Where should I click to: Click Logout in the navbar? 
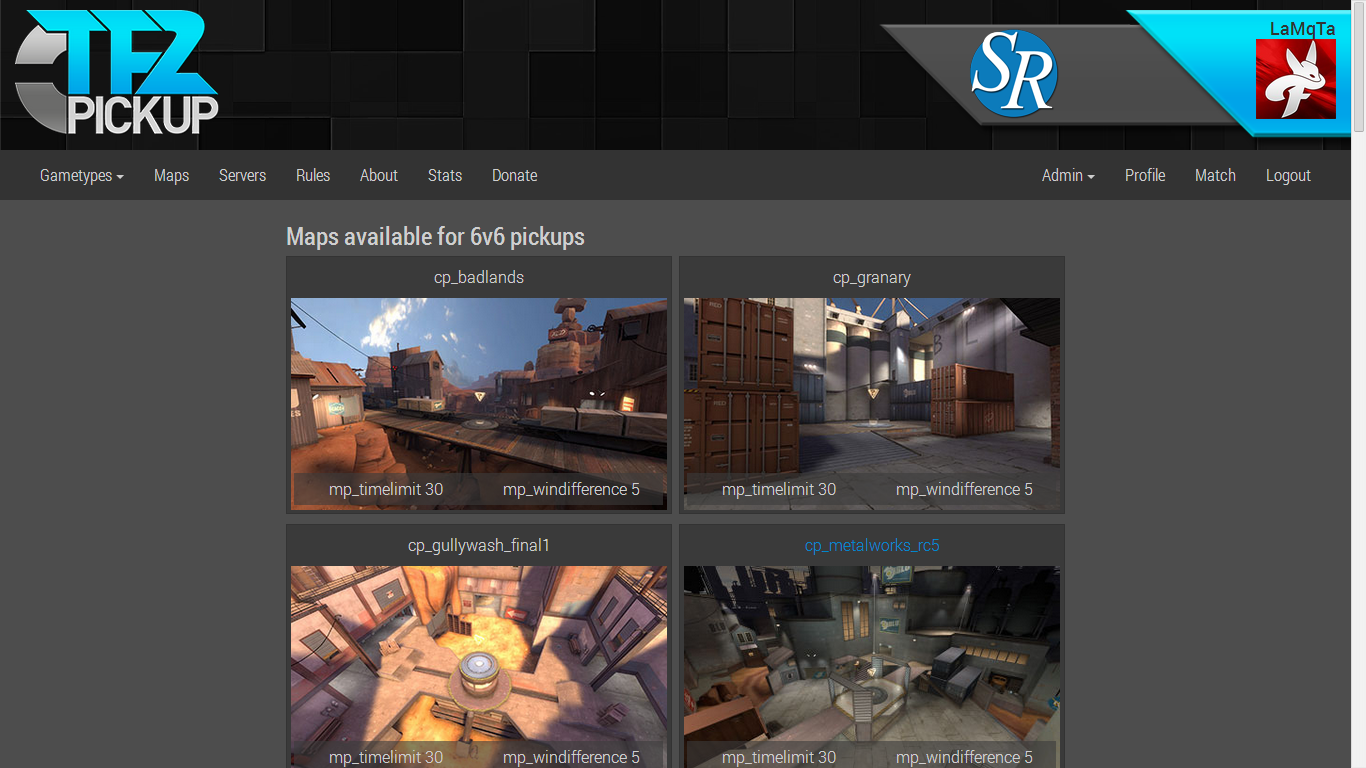pyautogui.click(x=1288, y=175)
